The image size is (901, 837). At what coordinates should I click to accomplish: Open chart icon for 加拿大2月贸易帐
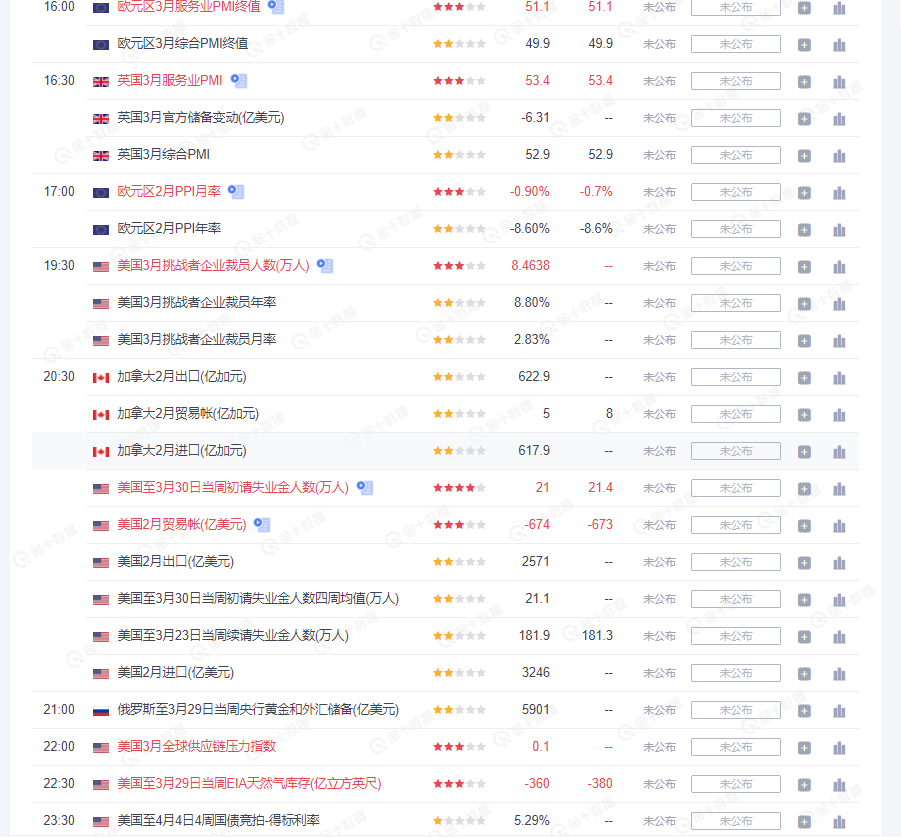[840, 414]
